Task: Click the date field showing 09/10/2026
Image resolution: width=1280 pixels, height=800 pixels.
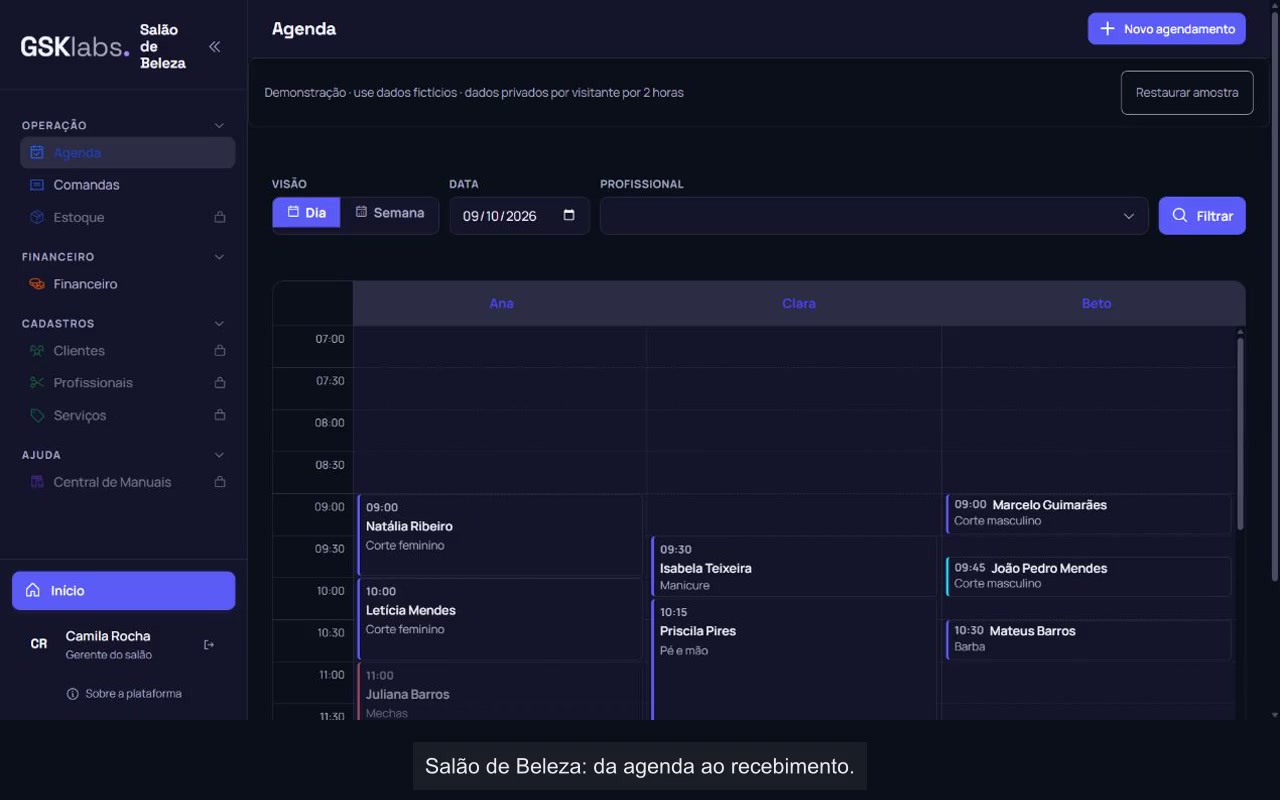Action: click(x=519, y=216)
